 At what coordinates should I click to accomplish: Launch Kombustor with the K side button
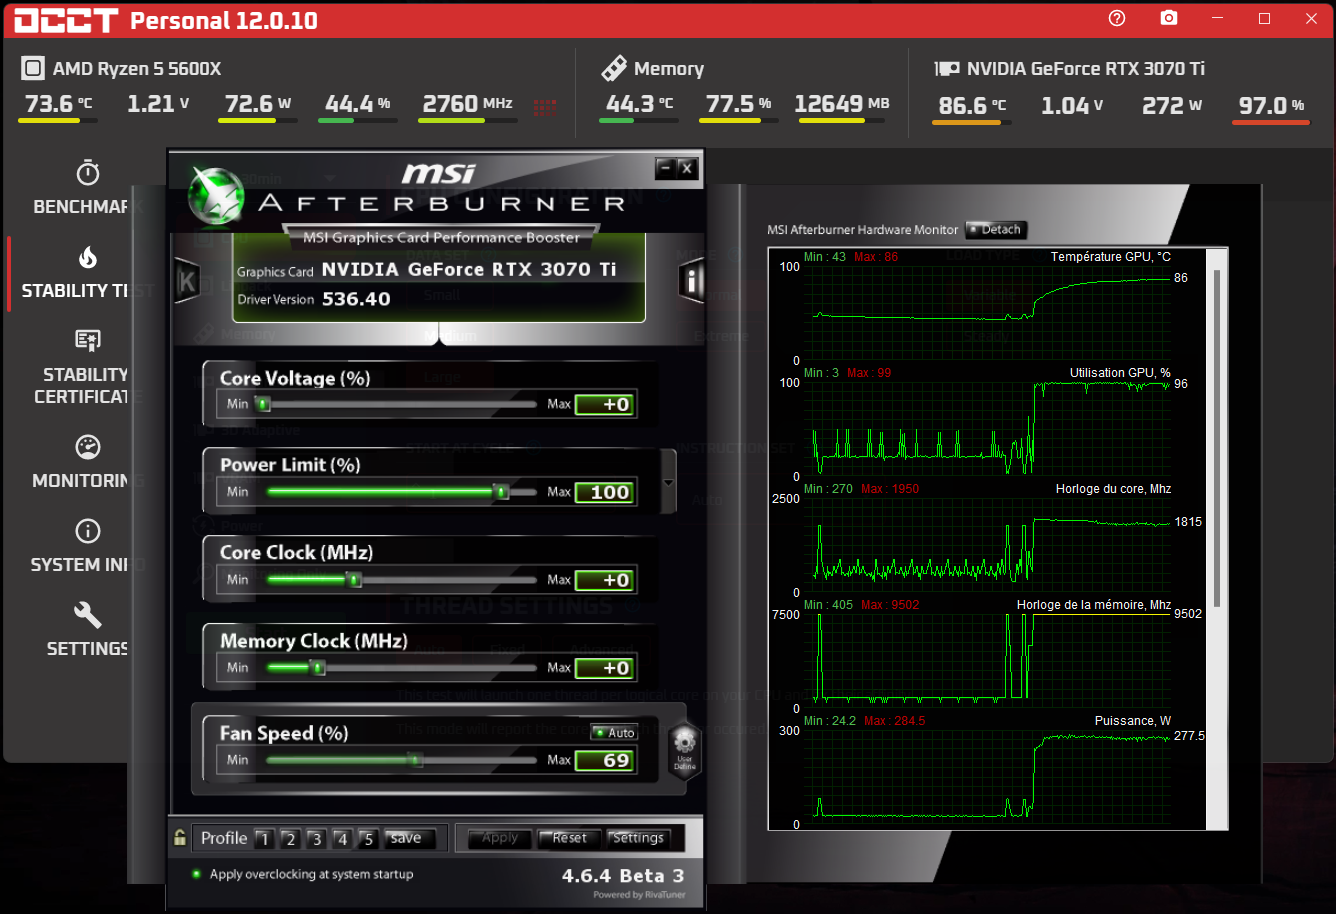(186, 282)
